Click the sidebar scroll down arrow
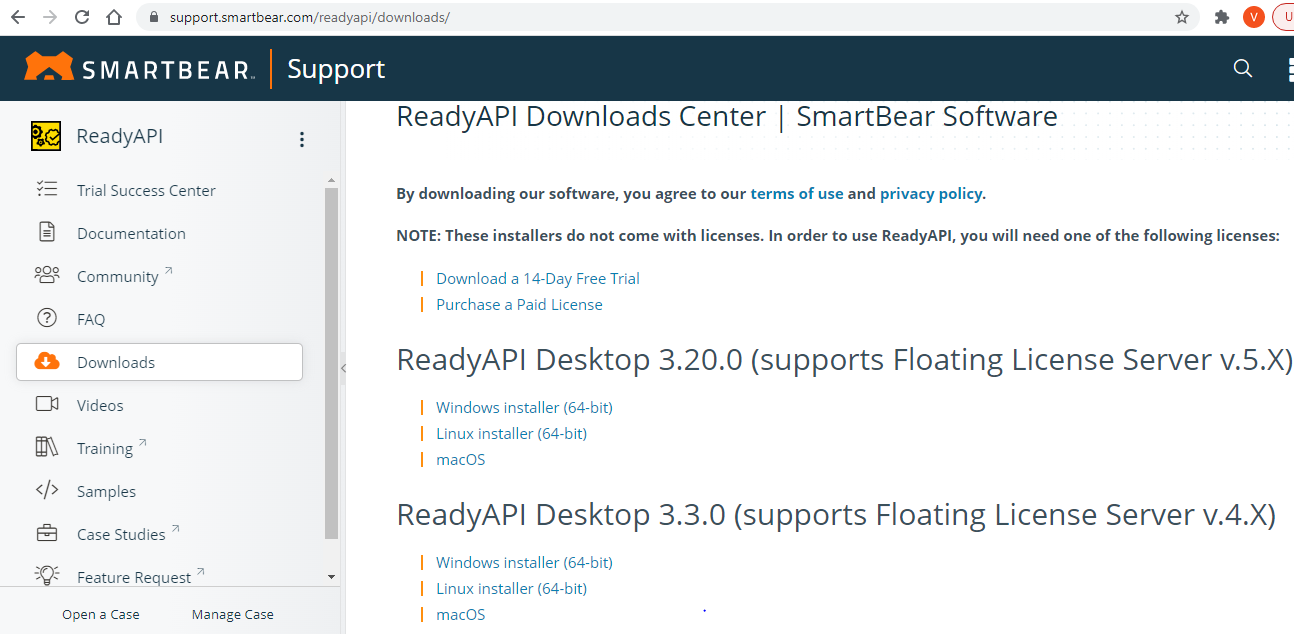This screenshot has width=1294, height=634. (331, 577)
